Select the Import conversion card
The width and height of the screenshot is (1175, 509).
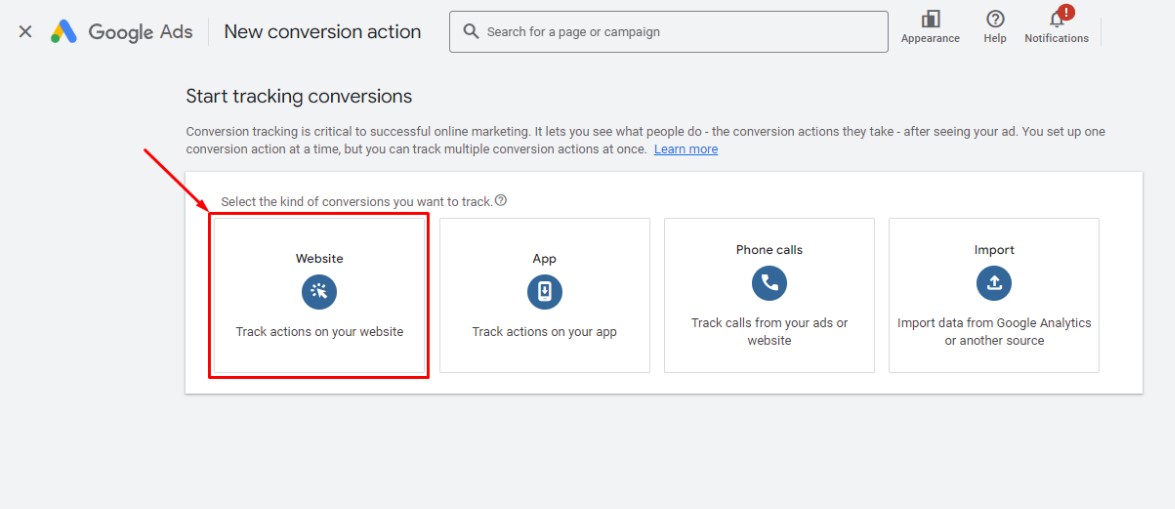coord(994,295)
